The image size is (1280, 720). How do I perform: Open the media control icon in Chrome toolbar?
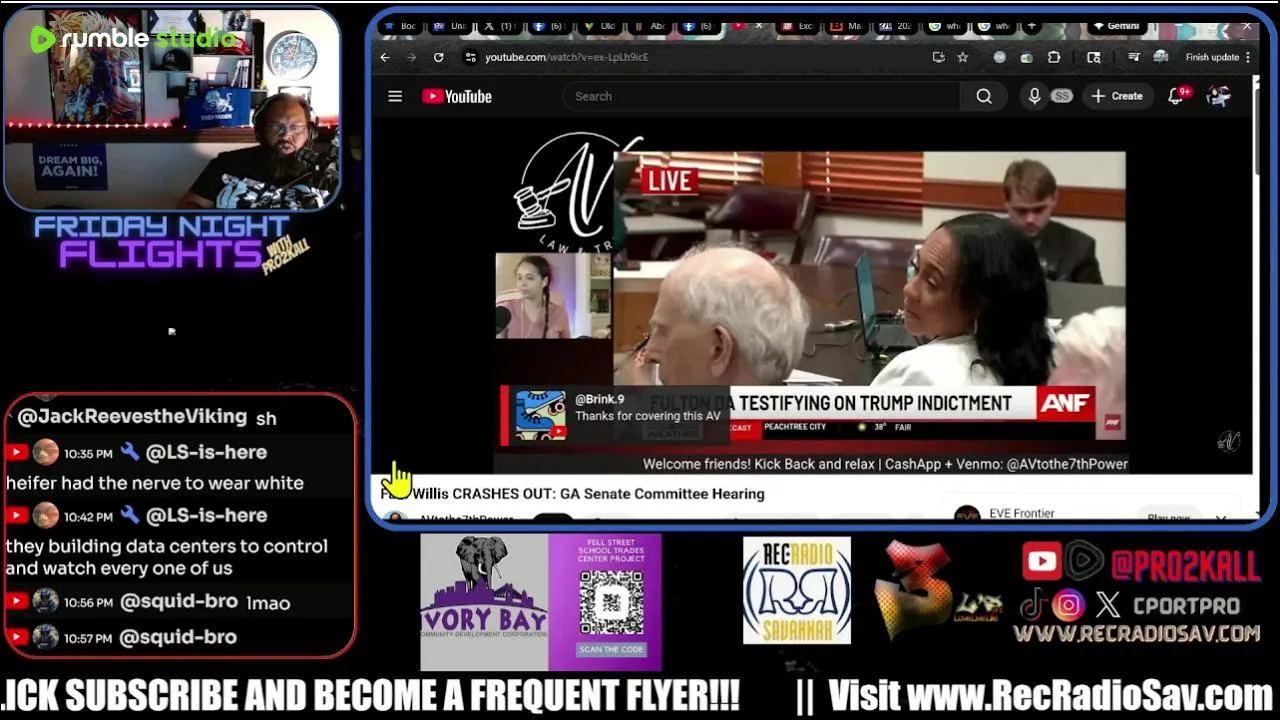pyautogui.click(x=1134, y=57)
